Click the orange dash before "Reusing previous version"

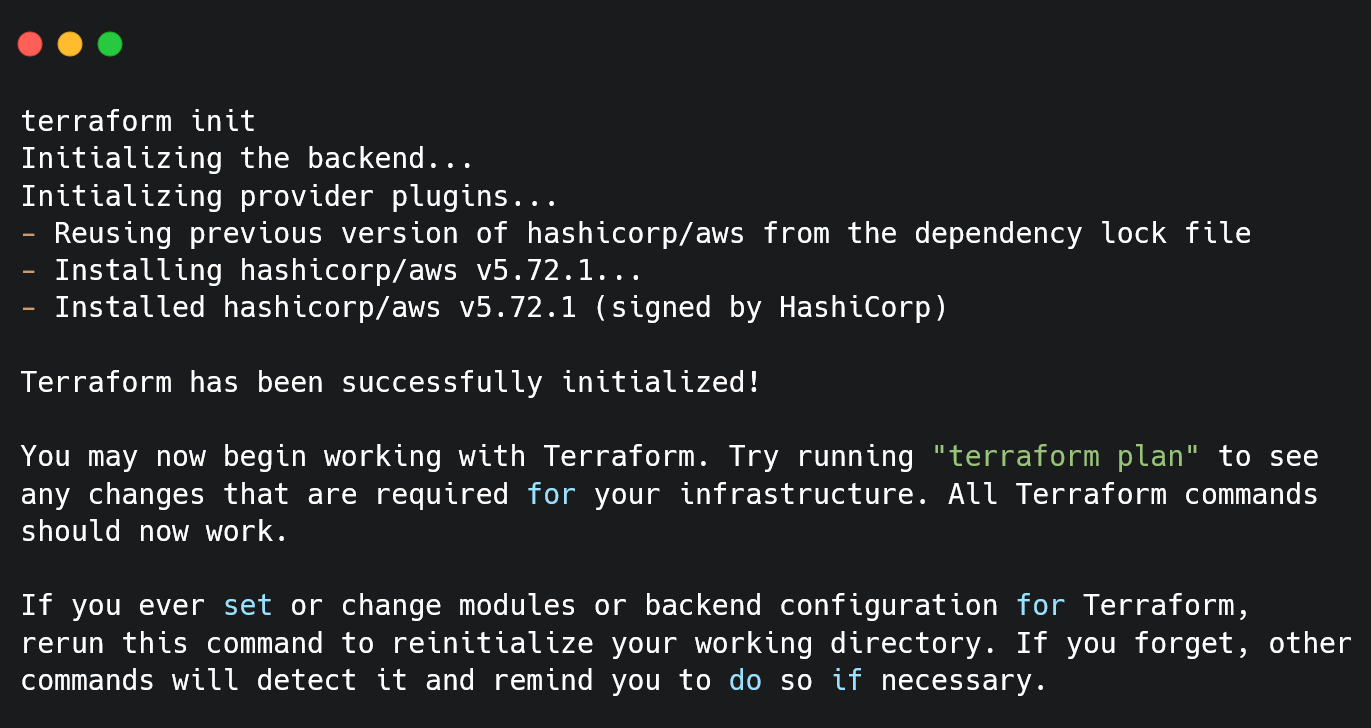29,234
